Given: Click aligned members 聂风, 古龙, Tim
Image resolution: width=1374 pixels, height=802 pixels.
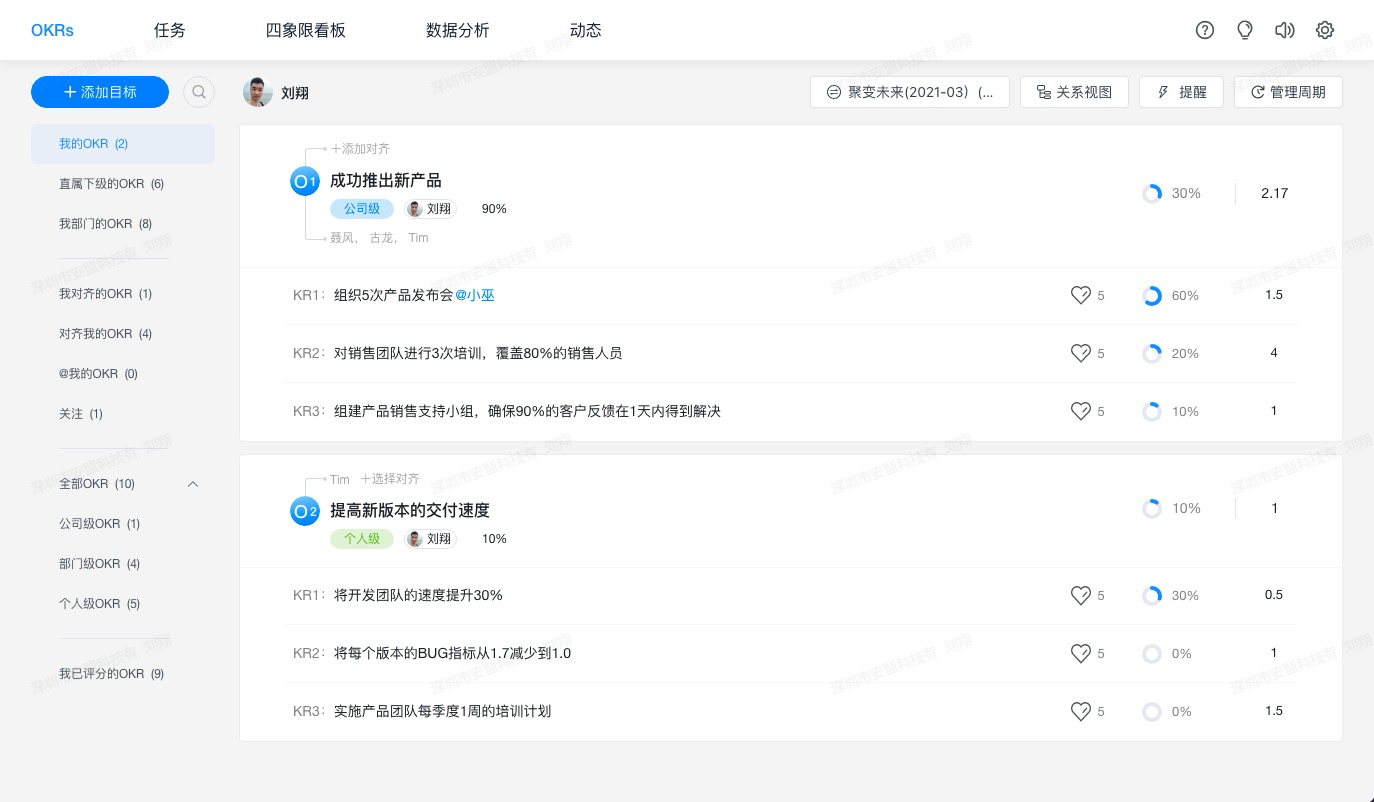Looking at the screenshot, I should coord(379,238).
